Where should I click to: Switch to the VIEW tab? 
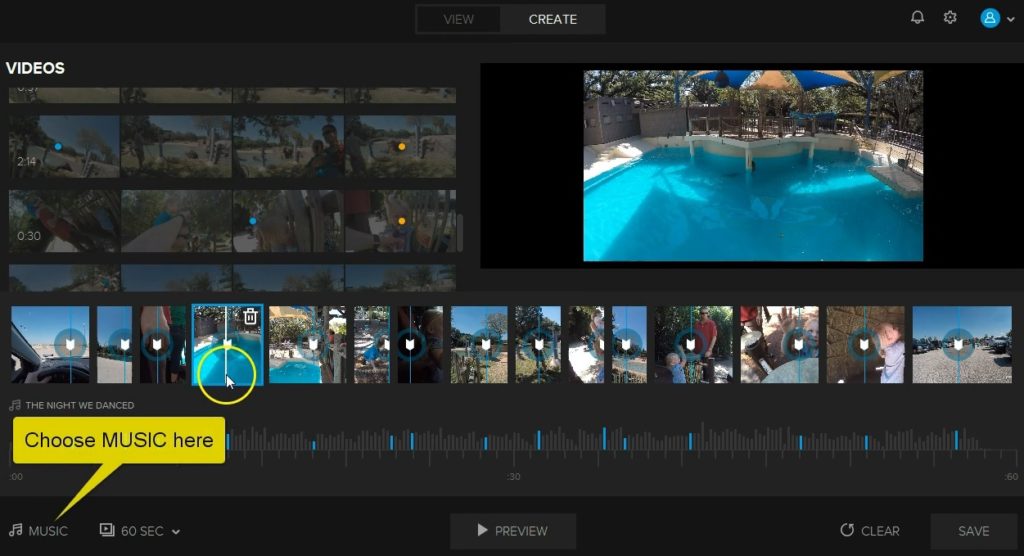(458, 20)
